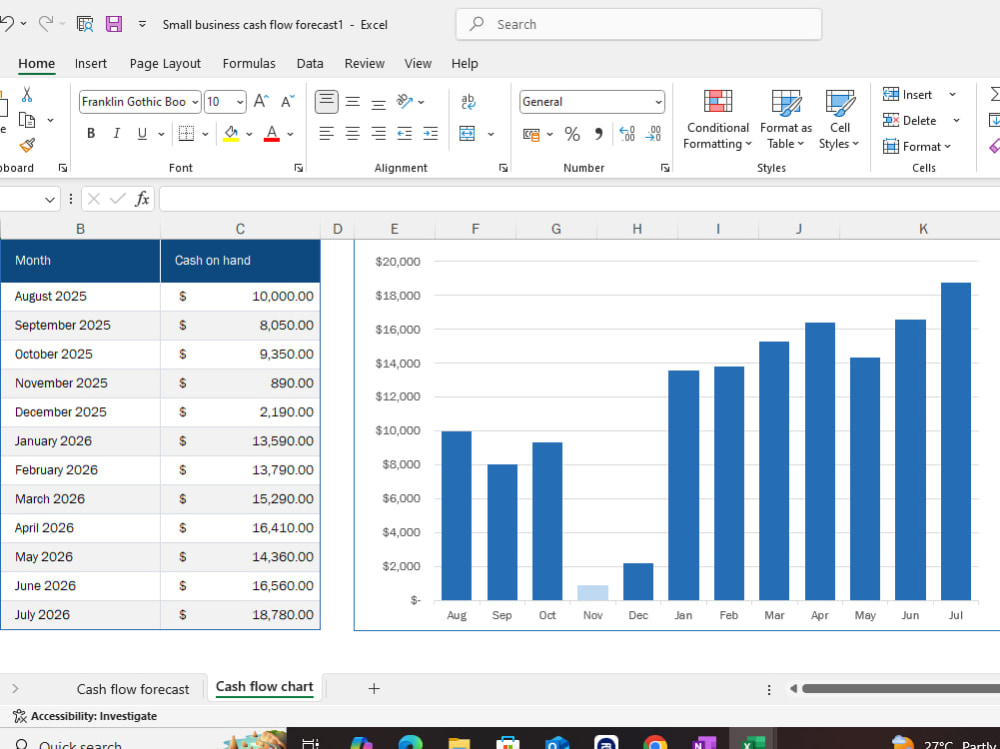Select the light blue Nov bar in chart
Viewport: 1000px width, 749px height.
point(592,593)
